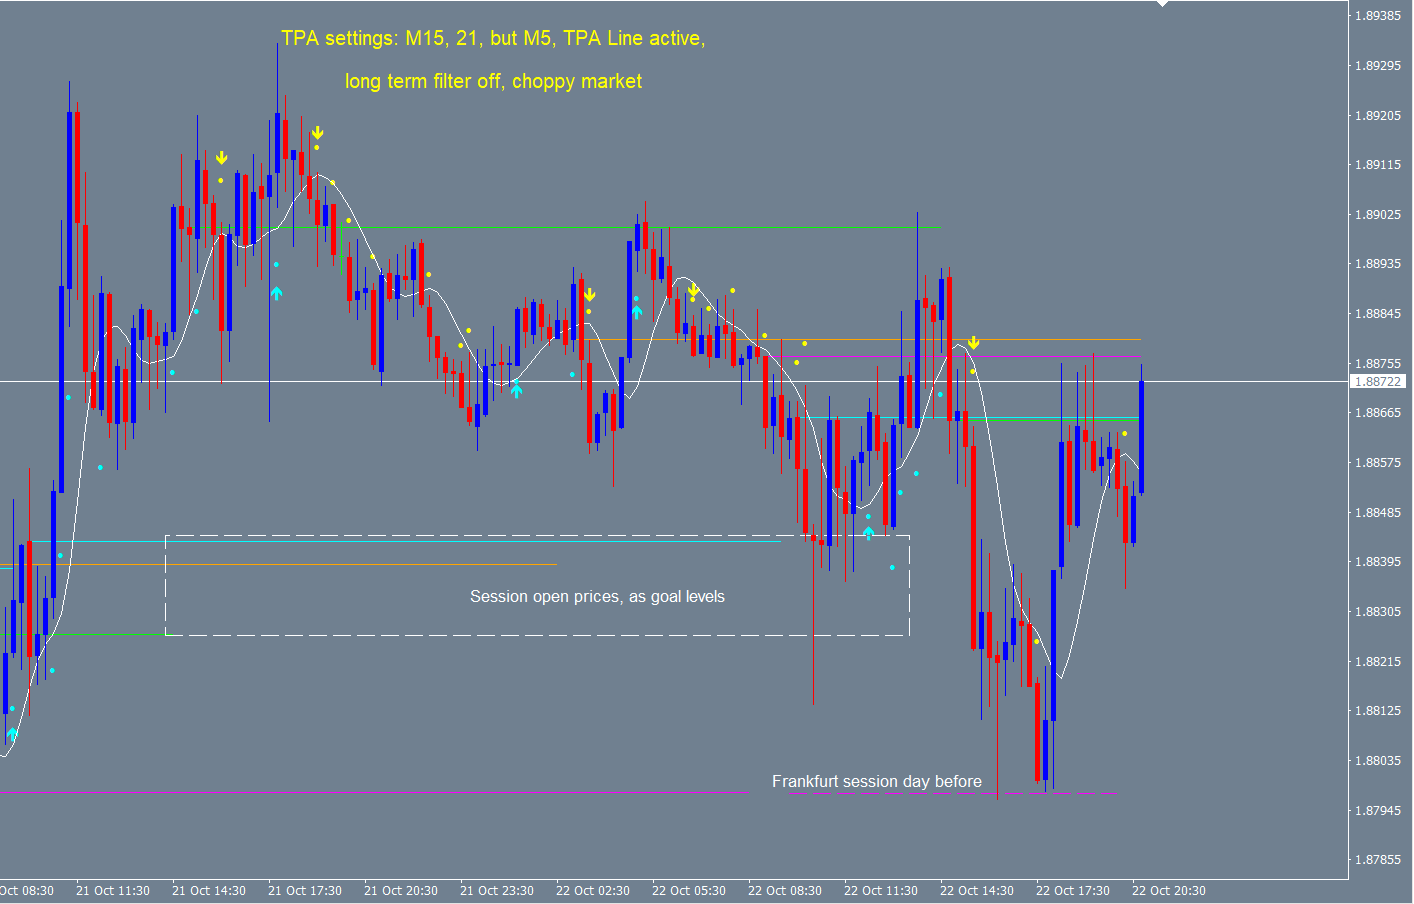Select cyan up arrow below the 21 Oct 17:30 peak
The width and height of the screenshot is (1414, 904).
click(276, 293)
